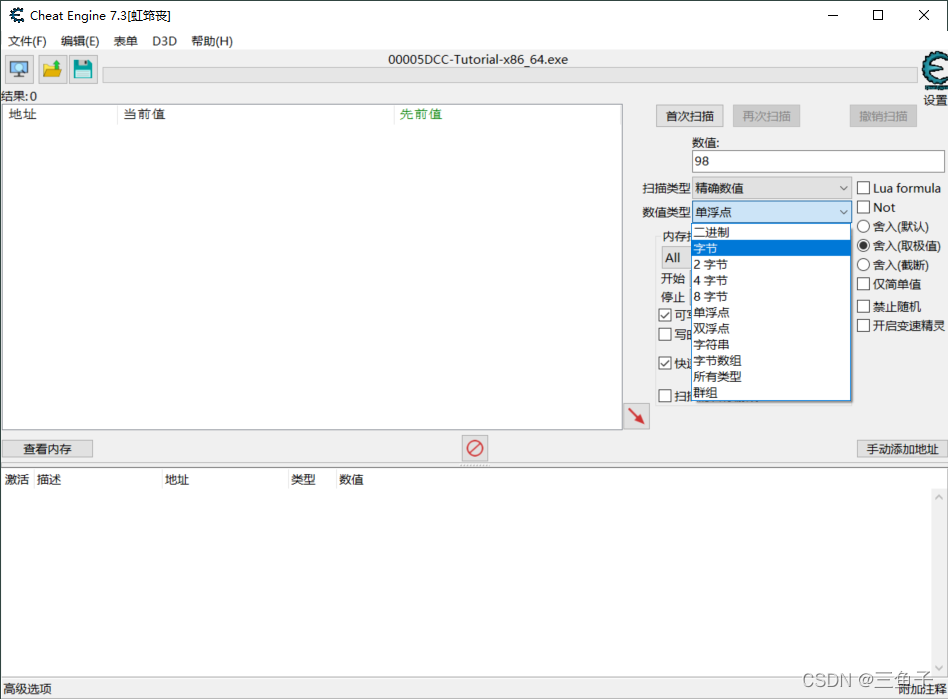Select the 舍入(取极值) radio button

point(863,245)
